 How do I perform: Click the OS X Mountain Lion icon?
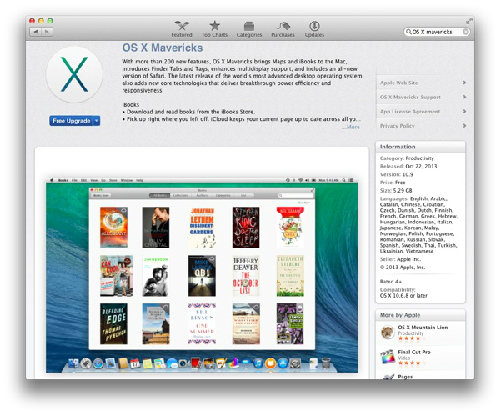pos(387,332)
